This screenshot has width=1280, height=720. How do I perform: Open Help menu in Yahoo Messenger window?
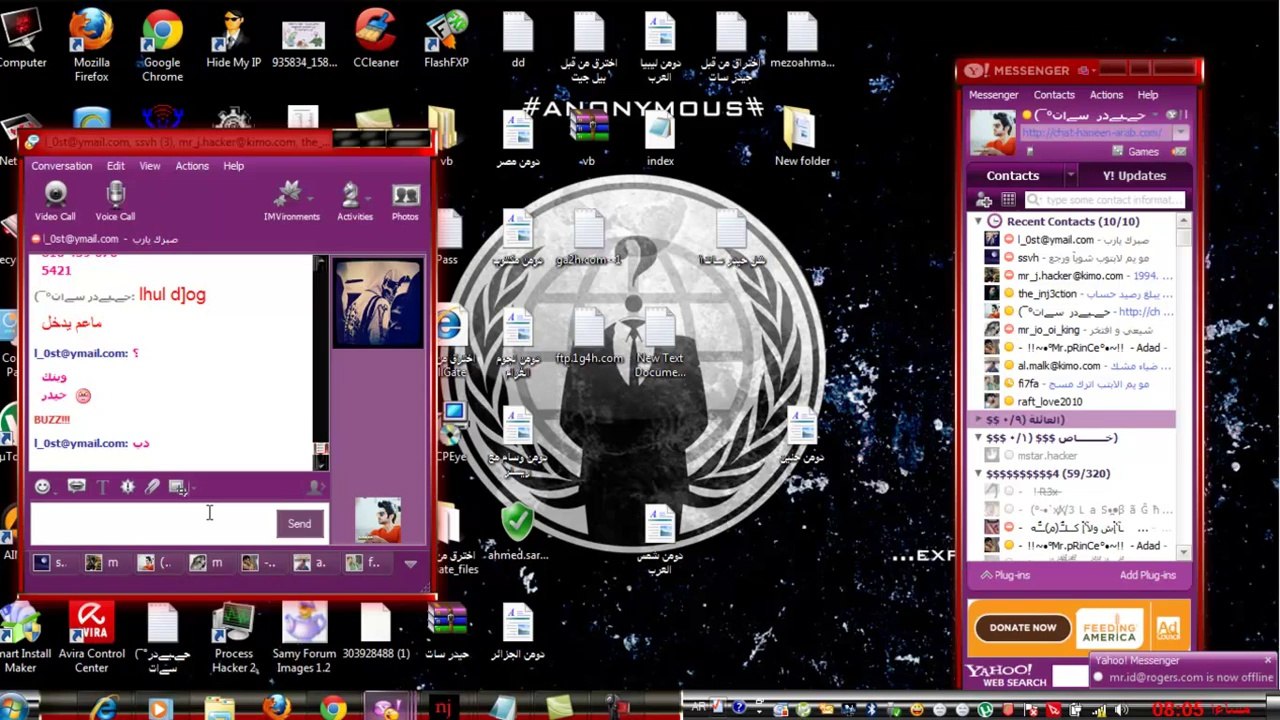point(1147,95)
